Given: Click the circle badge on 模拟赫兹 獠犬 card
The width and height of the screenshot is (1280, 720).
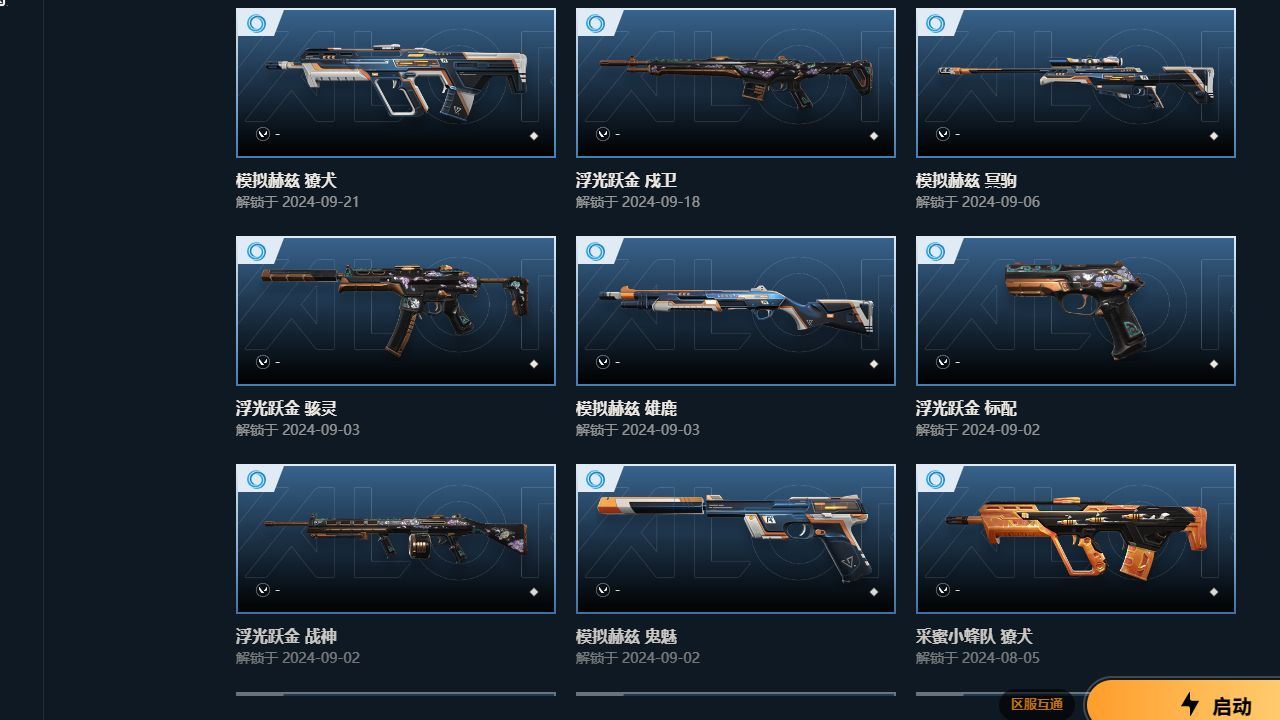Looking at the screenshot, I should pyautogui.click(x=257, y=23).
